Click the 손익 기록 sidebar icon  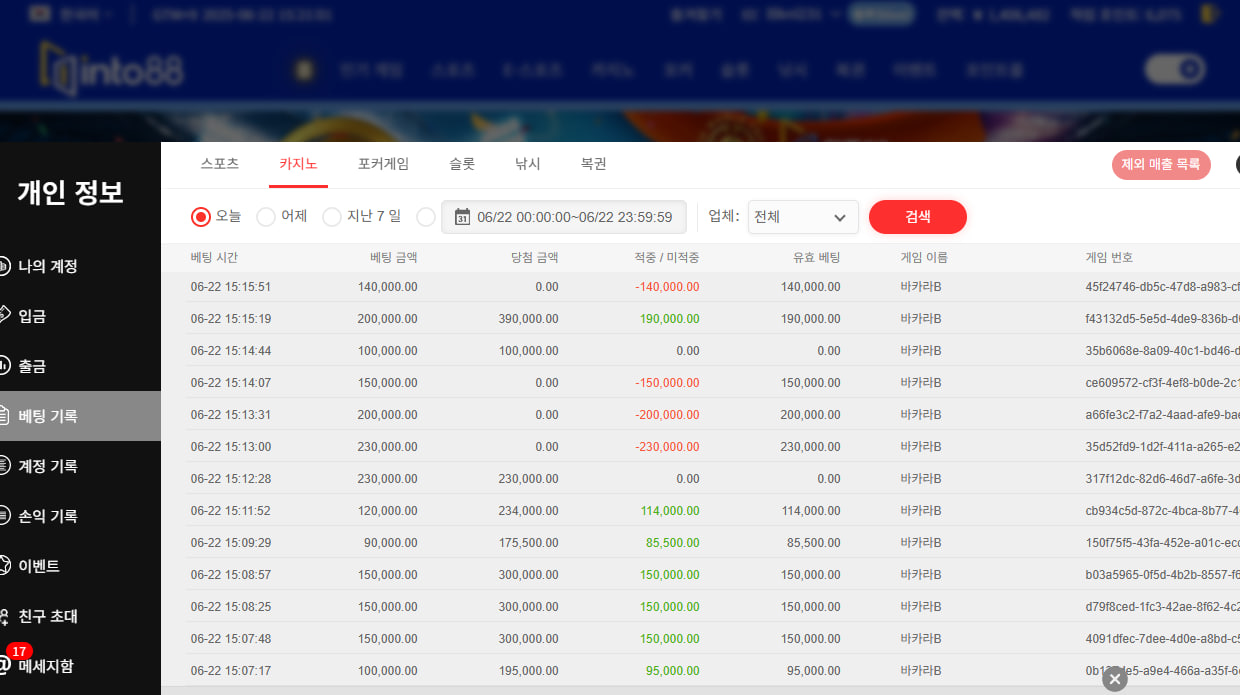4,516
